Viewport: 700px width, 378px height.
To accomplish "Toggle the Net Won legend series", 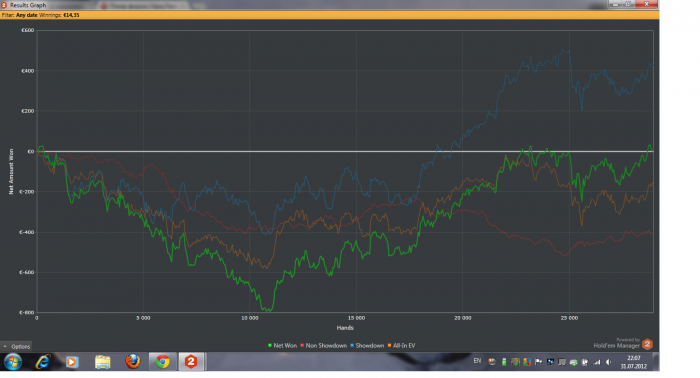I will (x=282, y=345).
